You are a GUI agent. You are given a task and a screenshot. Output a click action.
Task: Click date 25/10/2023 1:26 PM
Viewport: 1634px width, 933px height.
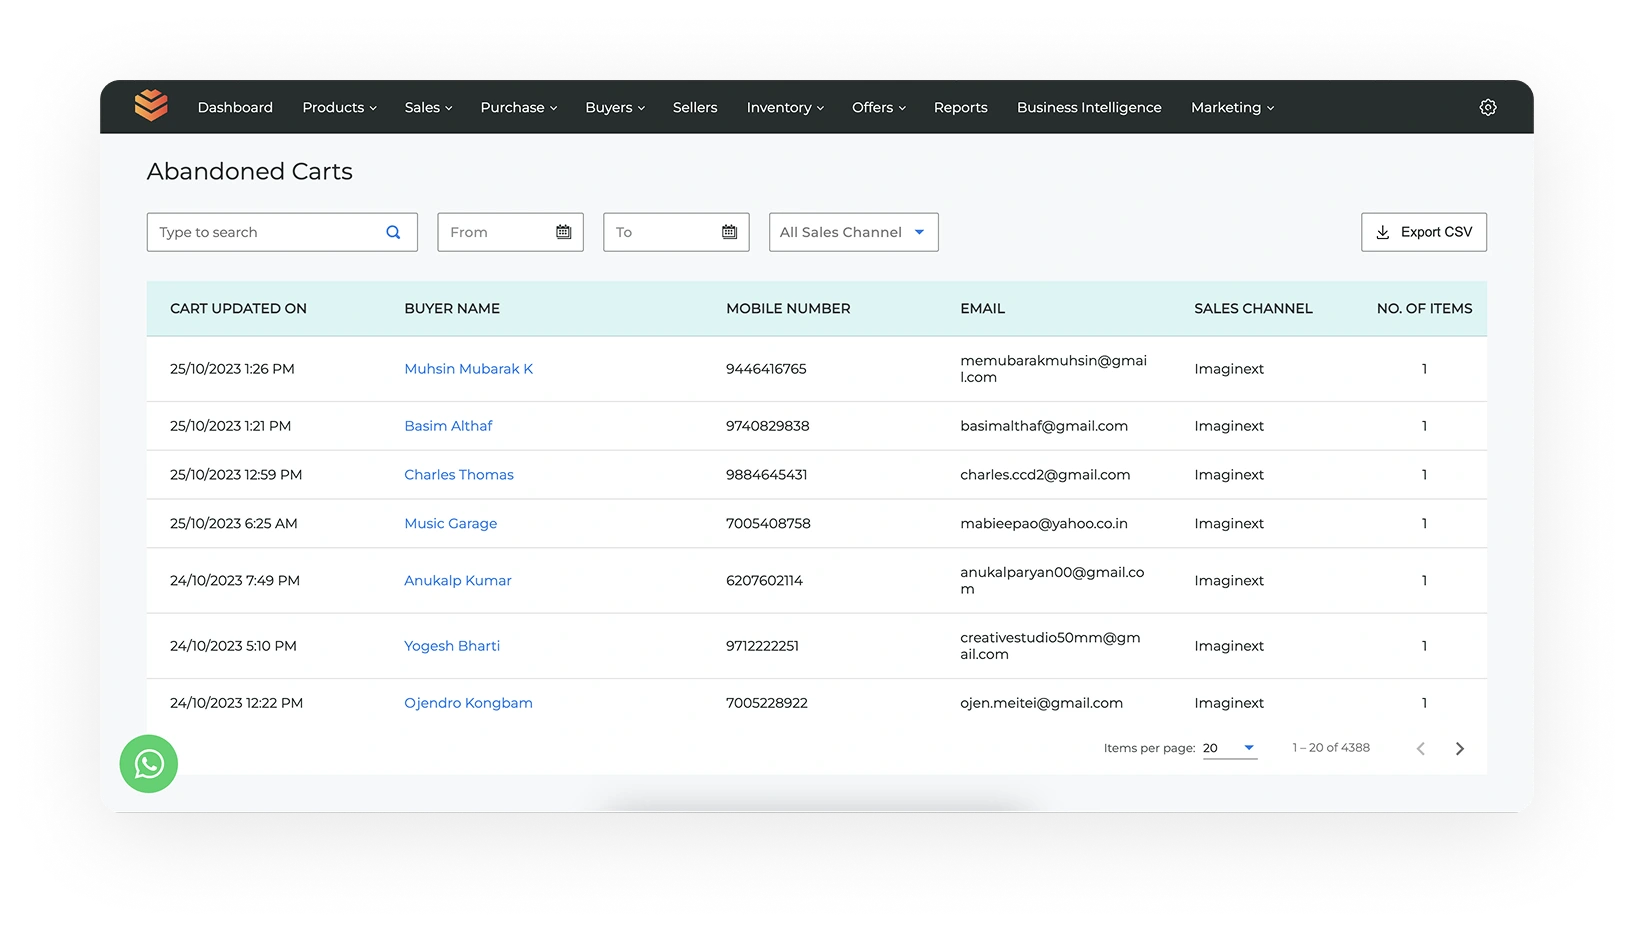(232, 369)
